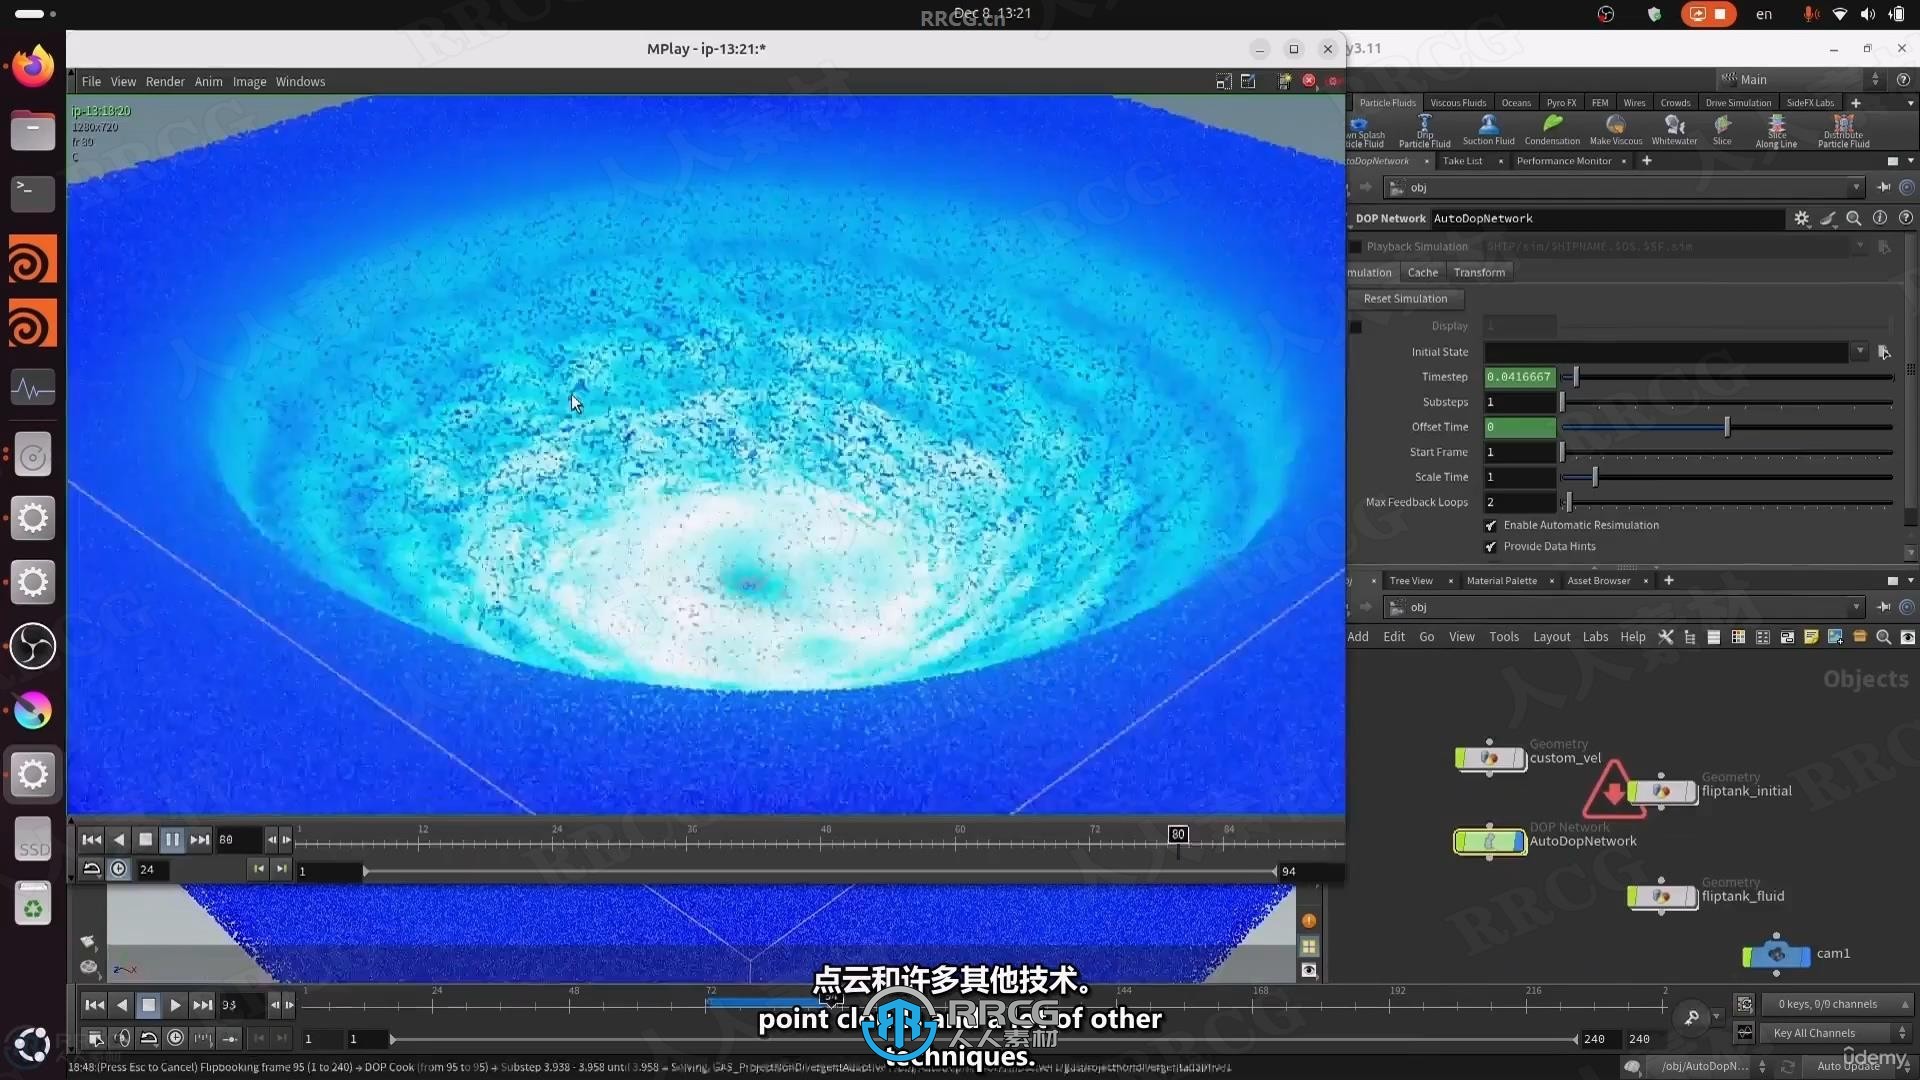Toggle Playback Simulation checkbox
This screenshot has width=1920, height=1080.
pos(1356,247)
